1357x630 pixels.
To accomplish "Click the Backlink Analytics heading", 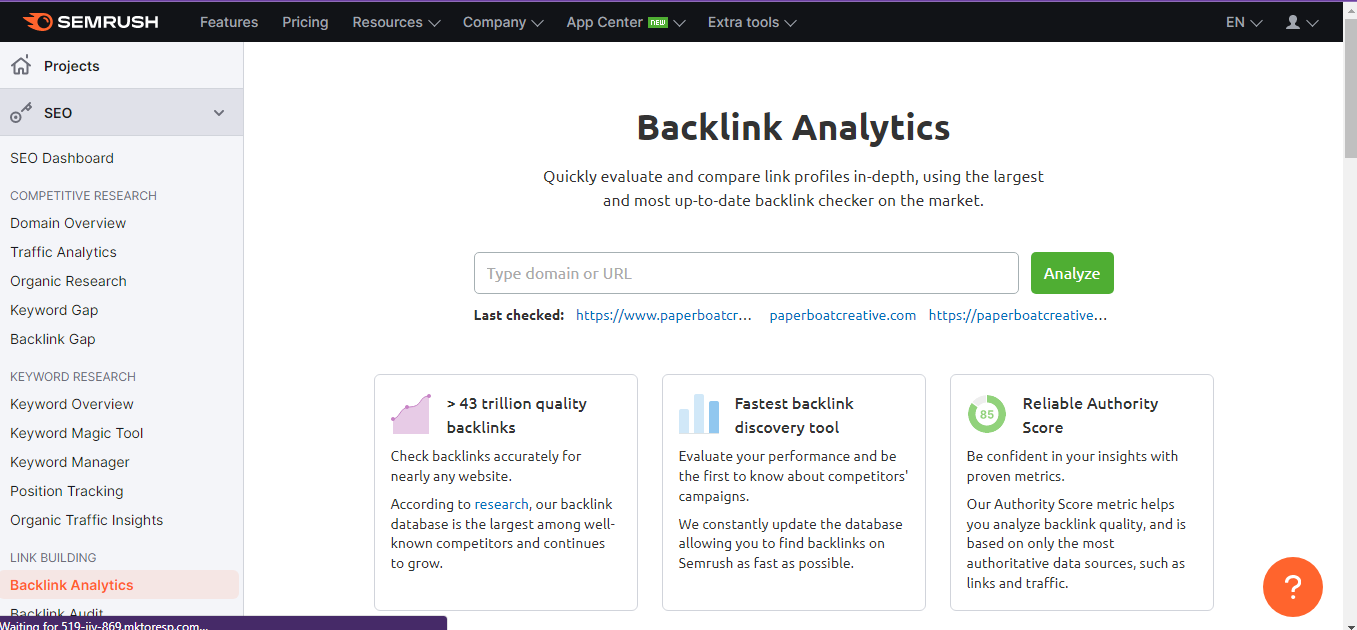I will [x=794, y=128].
